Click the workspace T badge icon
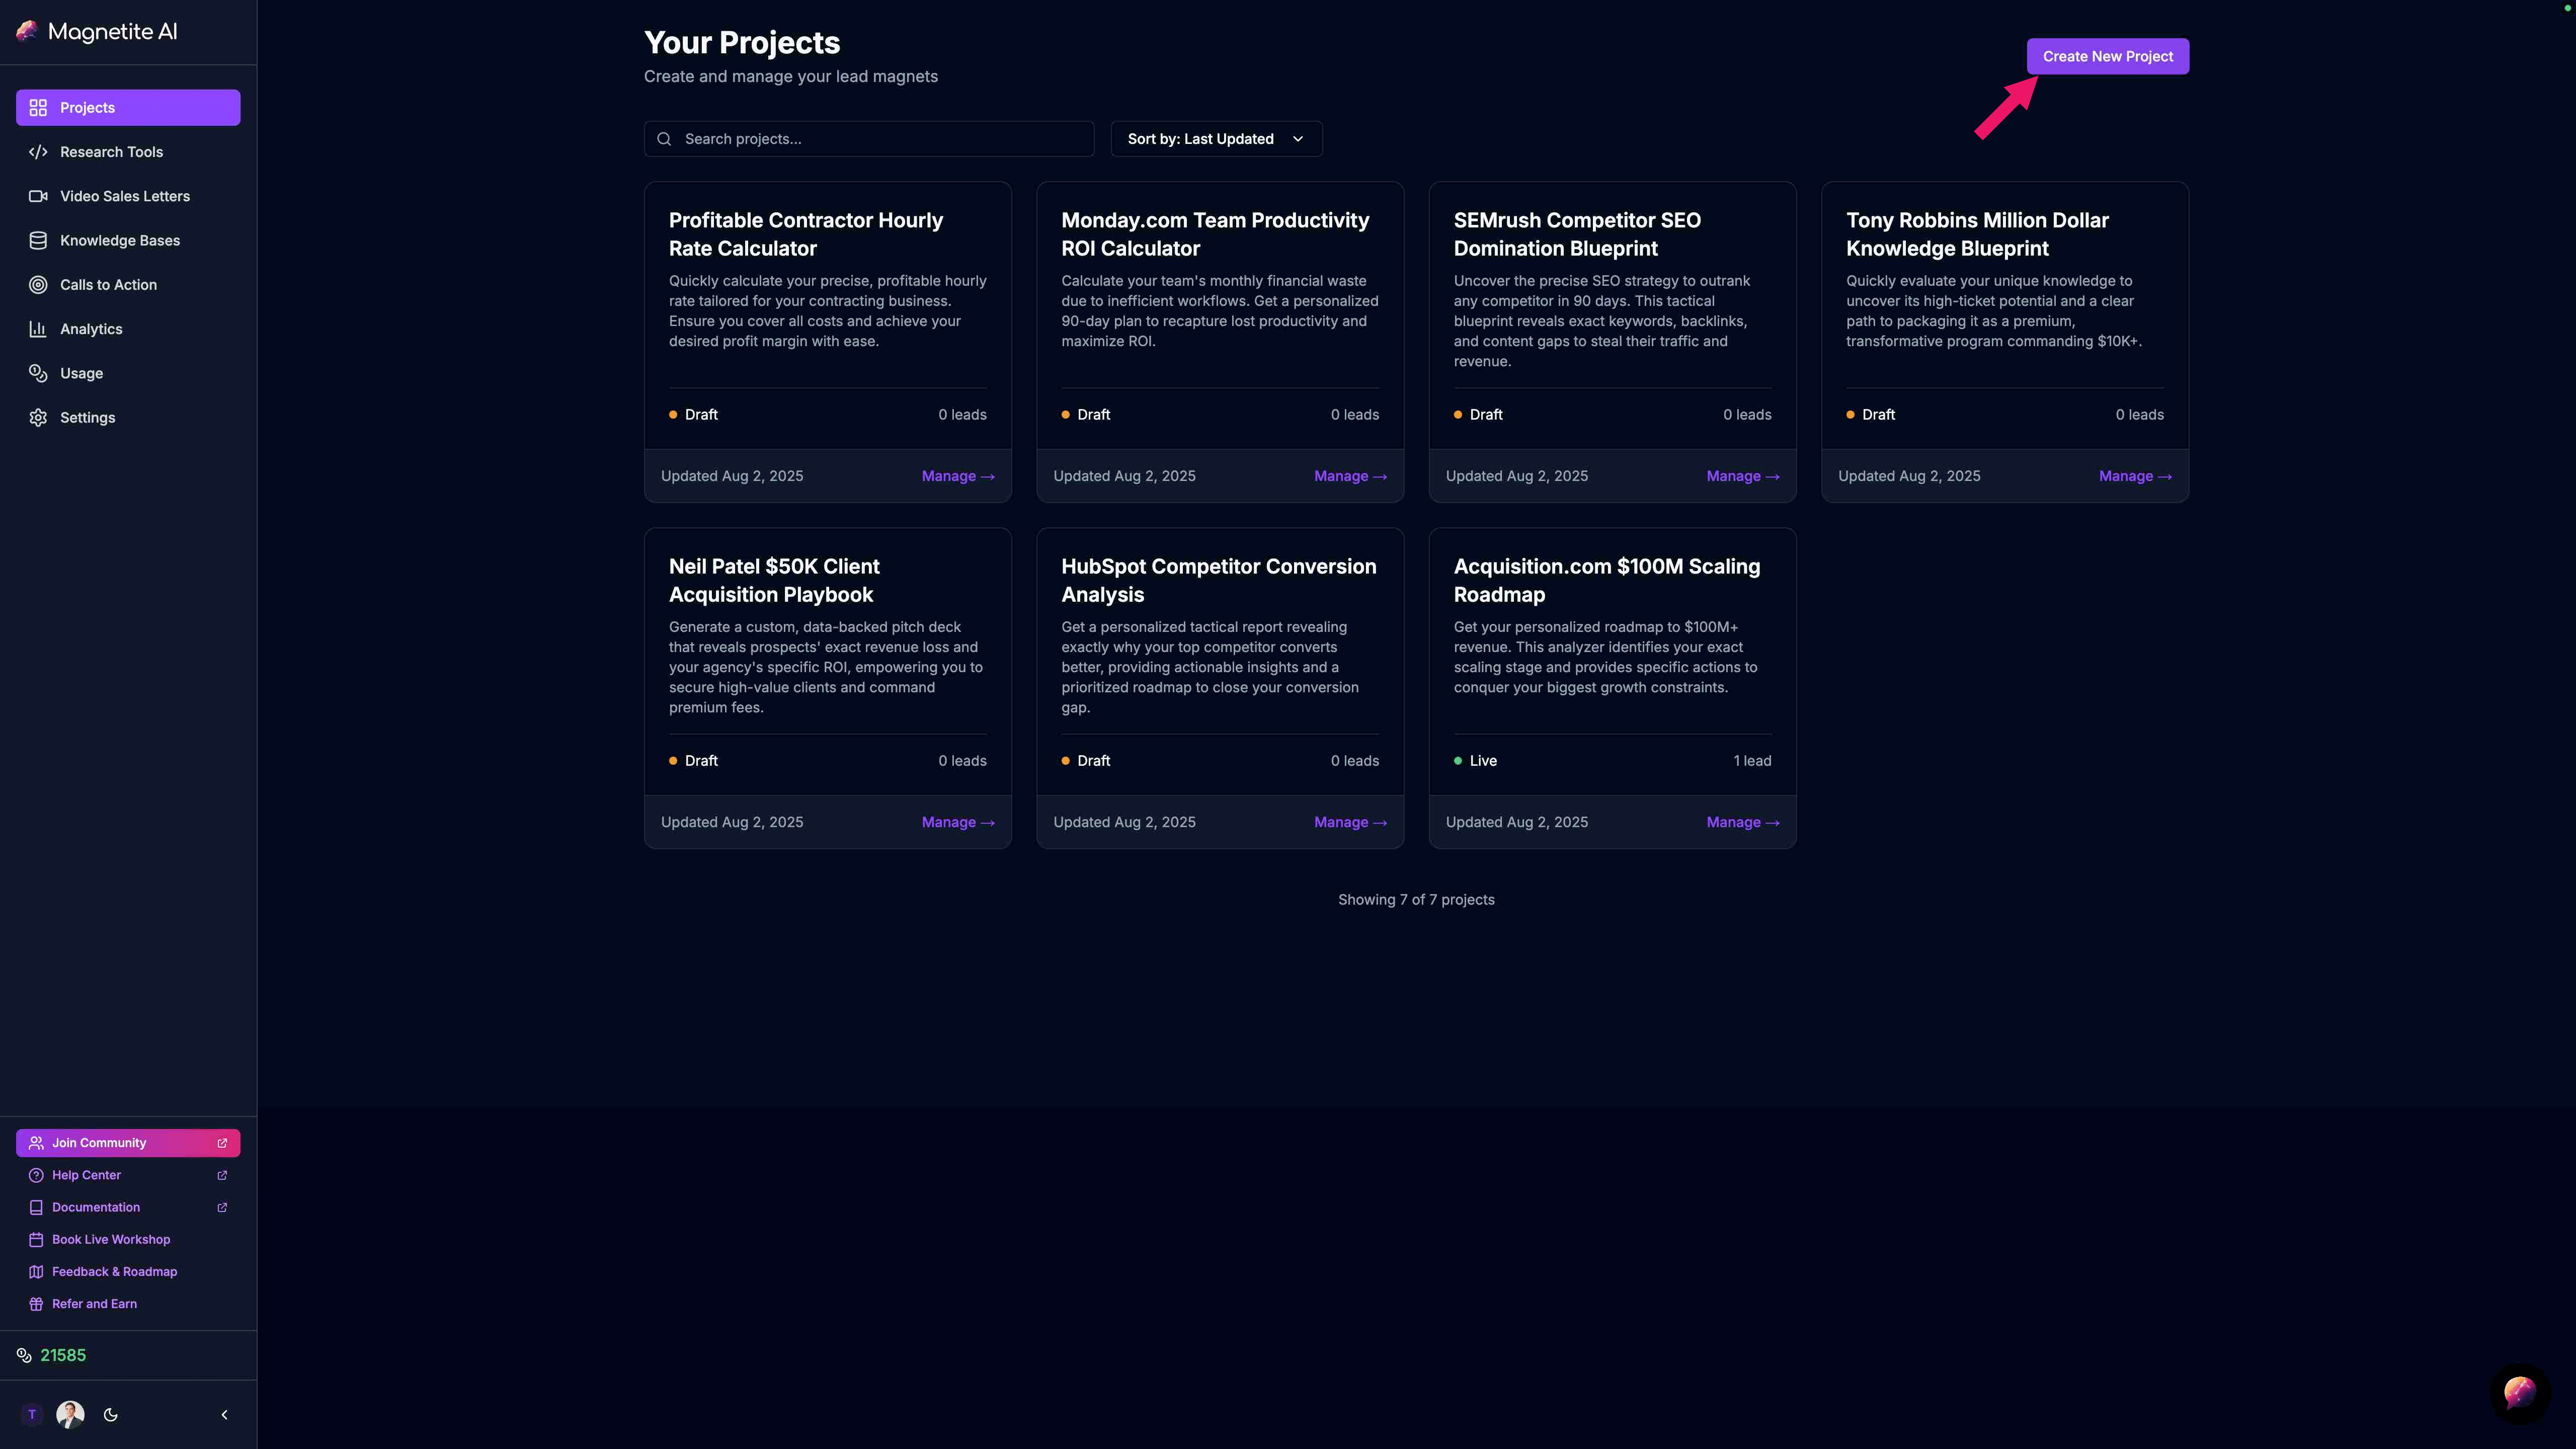 click(32, 1414)
